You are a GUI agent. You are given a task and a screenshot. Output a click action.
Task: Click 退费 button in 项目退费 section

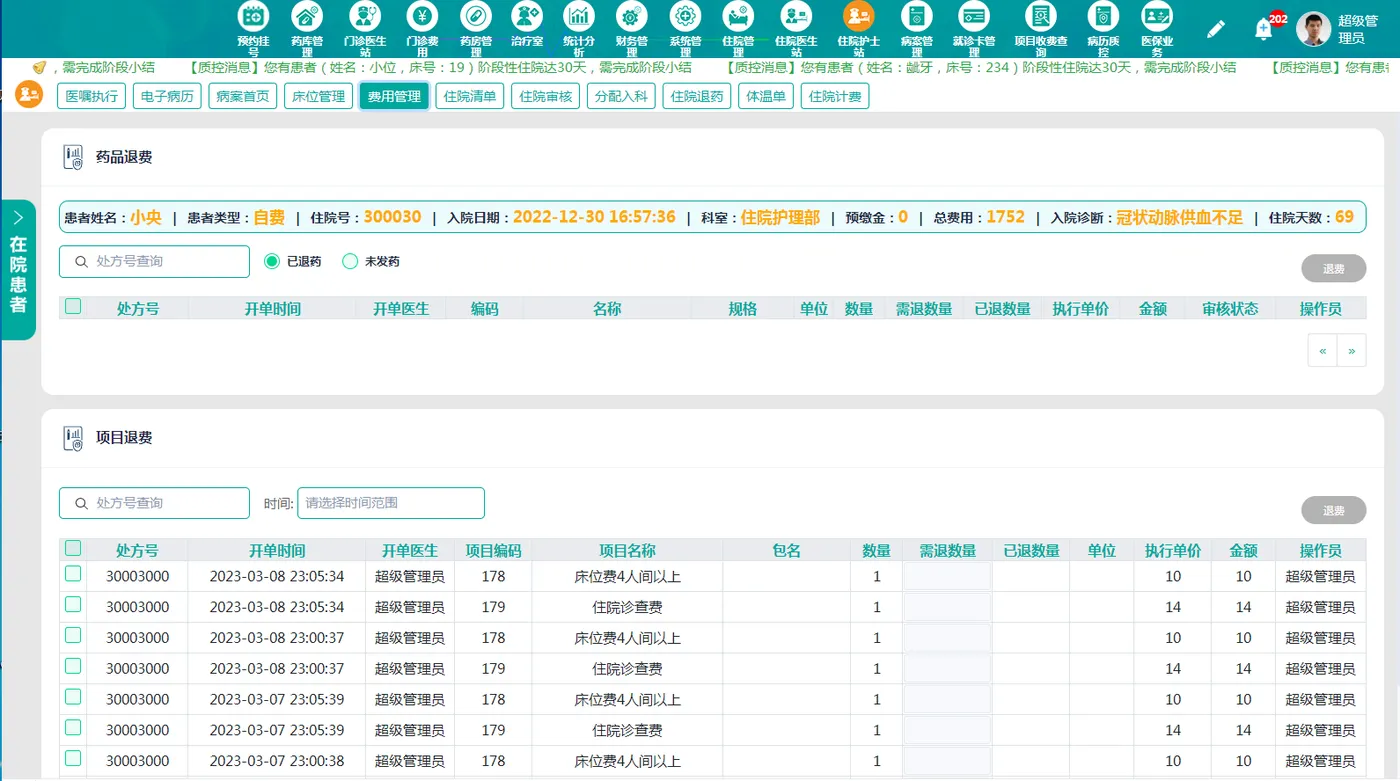pos(1333,510)
